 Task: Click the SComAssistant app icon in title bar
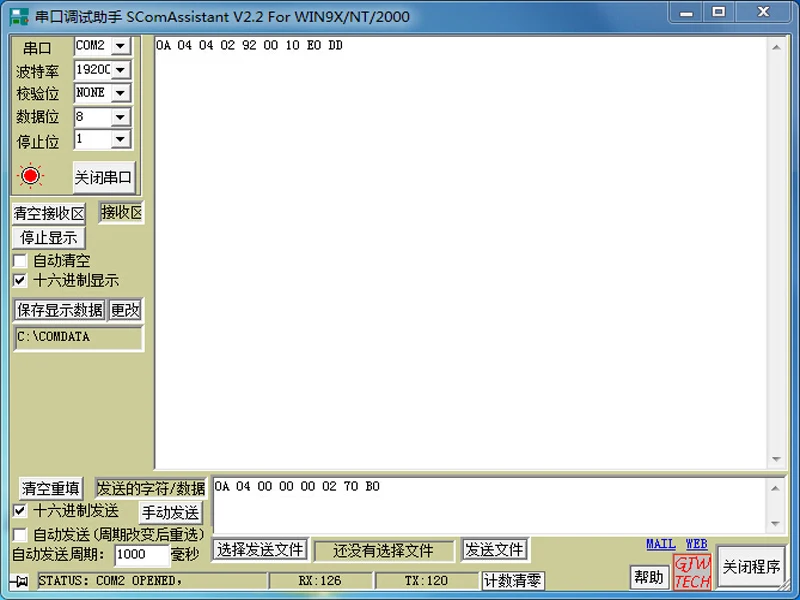click(19, 16)
